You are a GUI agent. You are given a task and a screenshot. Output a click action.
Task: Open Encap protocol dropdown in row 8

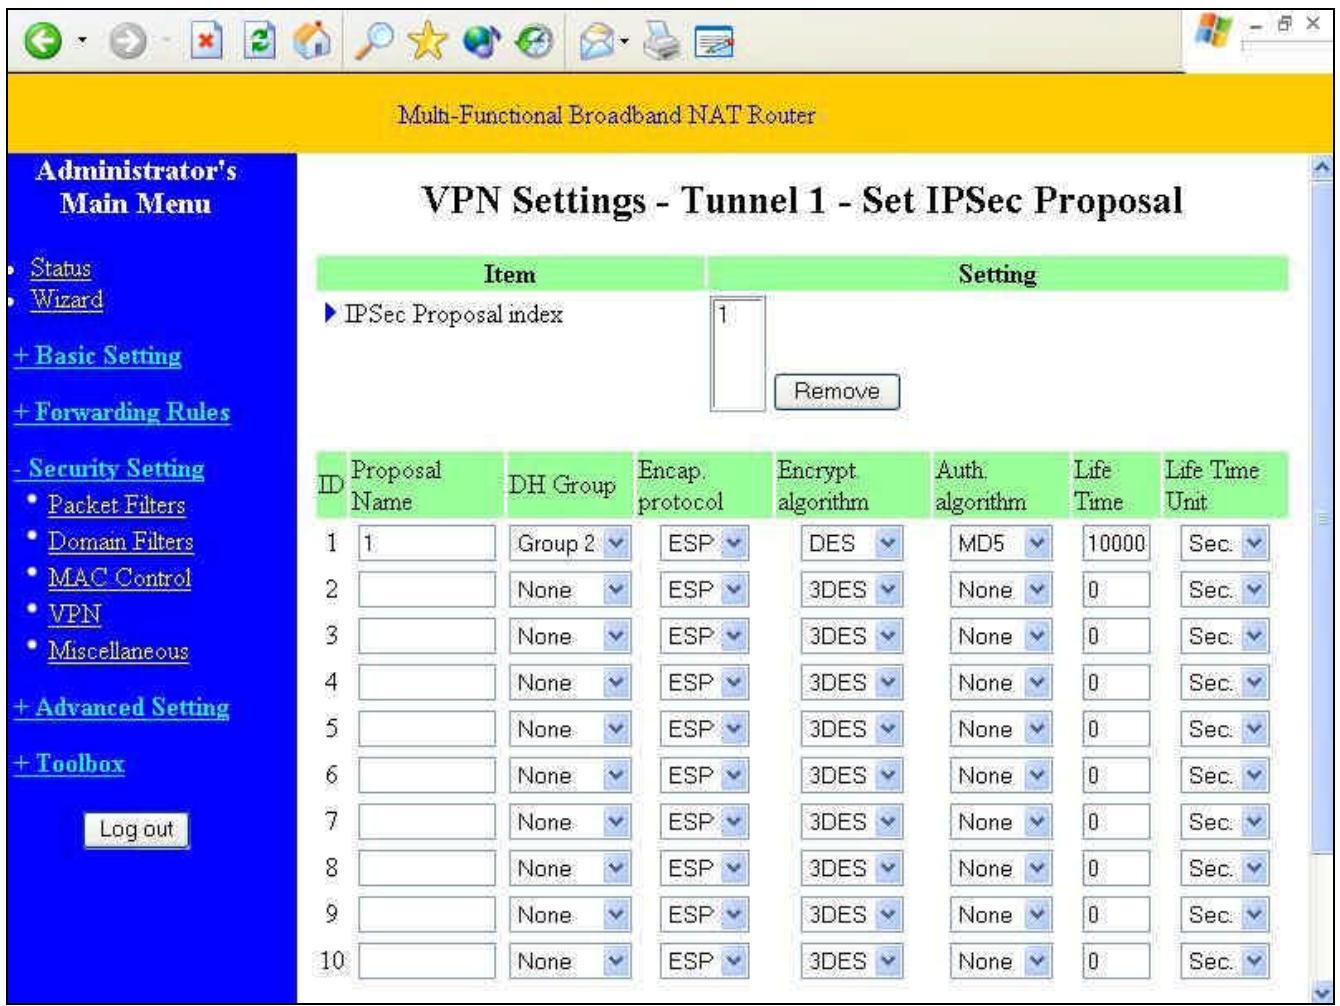point(703,869)
